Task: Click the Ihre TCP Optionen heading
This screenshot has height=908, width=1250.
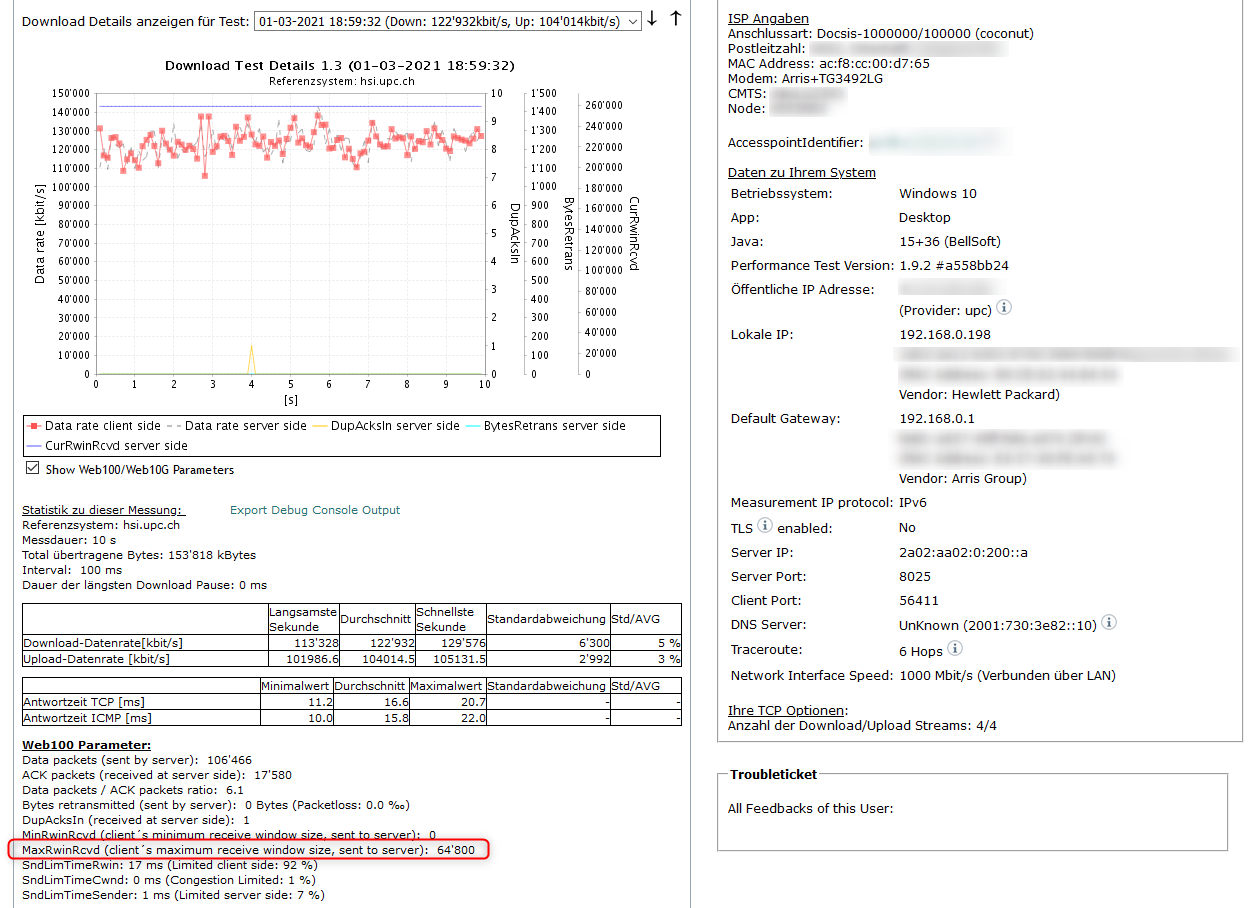Action: (x=787, y=710)
